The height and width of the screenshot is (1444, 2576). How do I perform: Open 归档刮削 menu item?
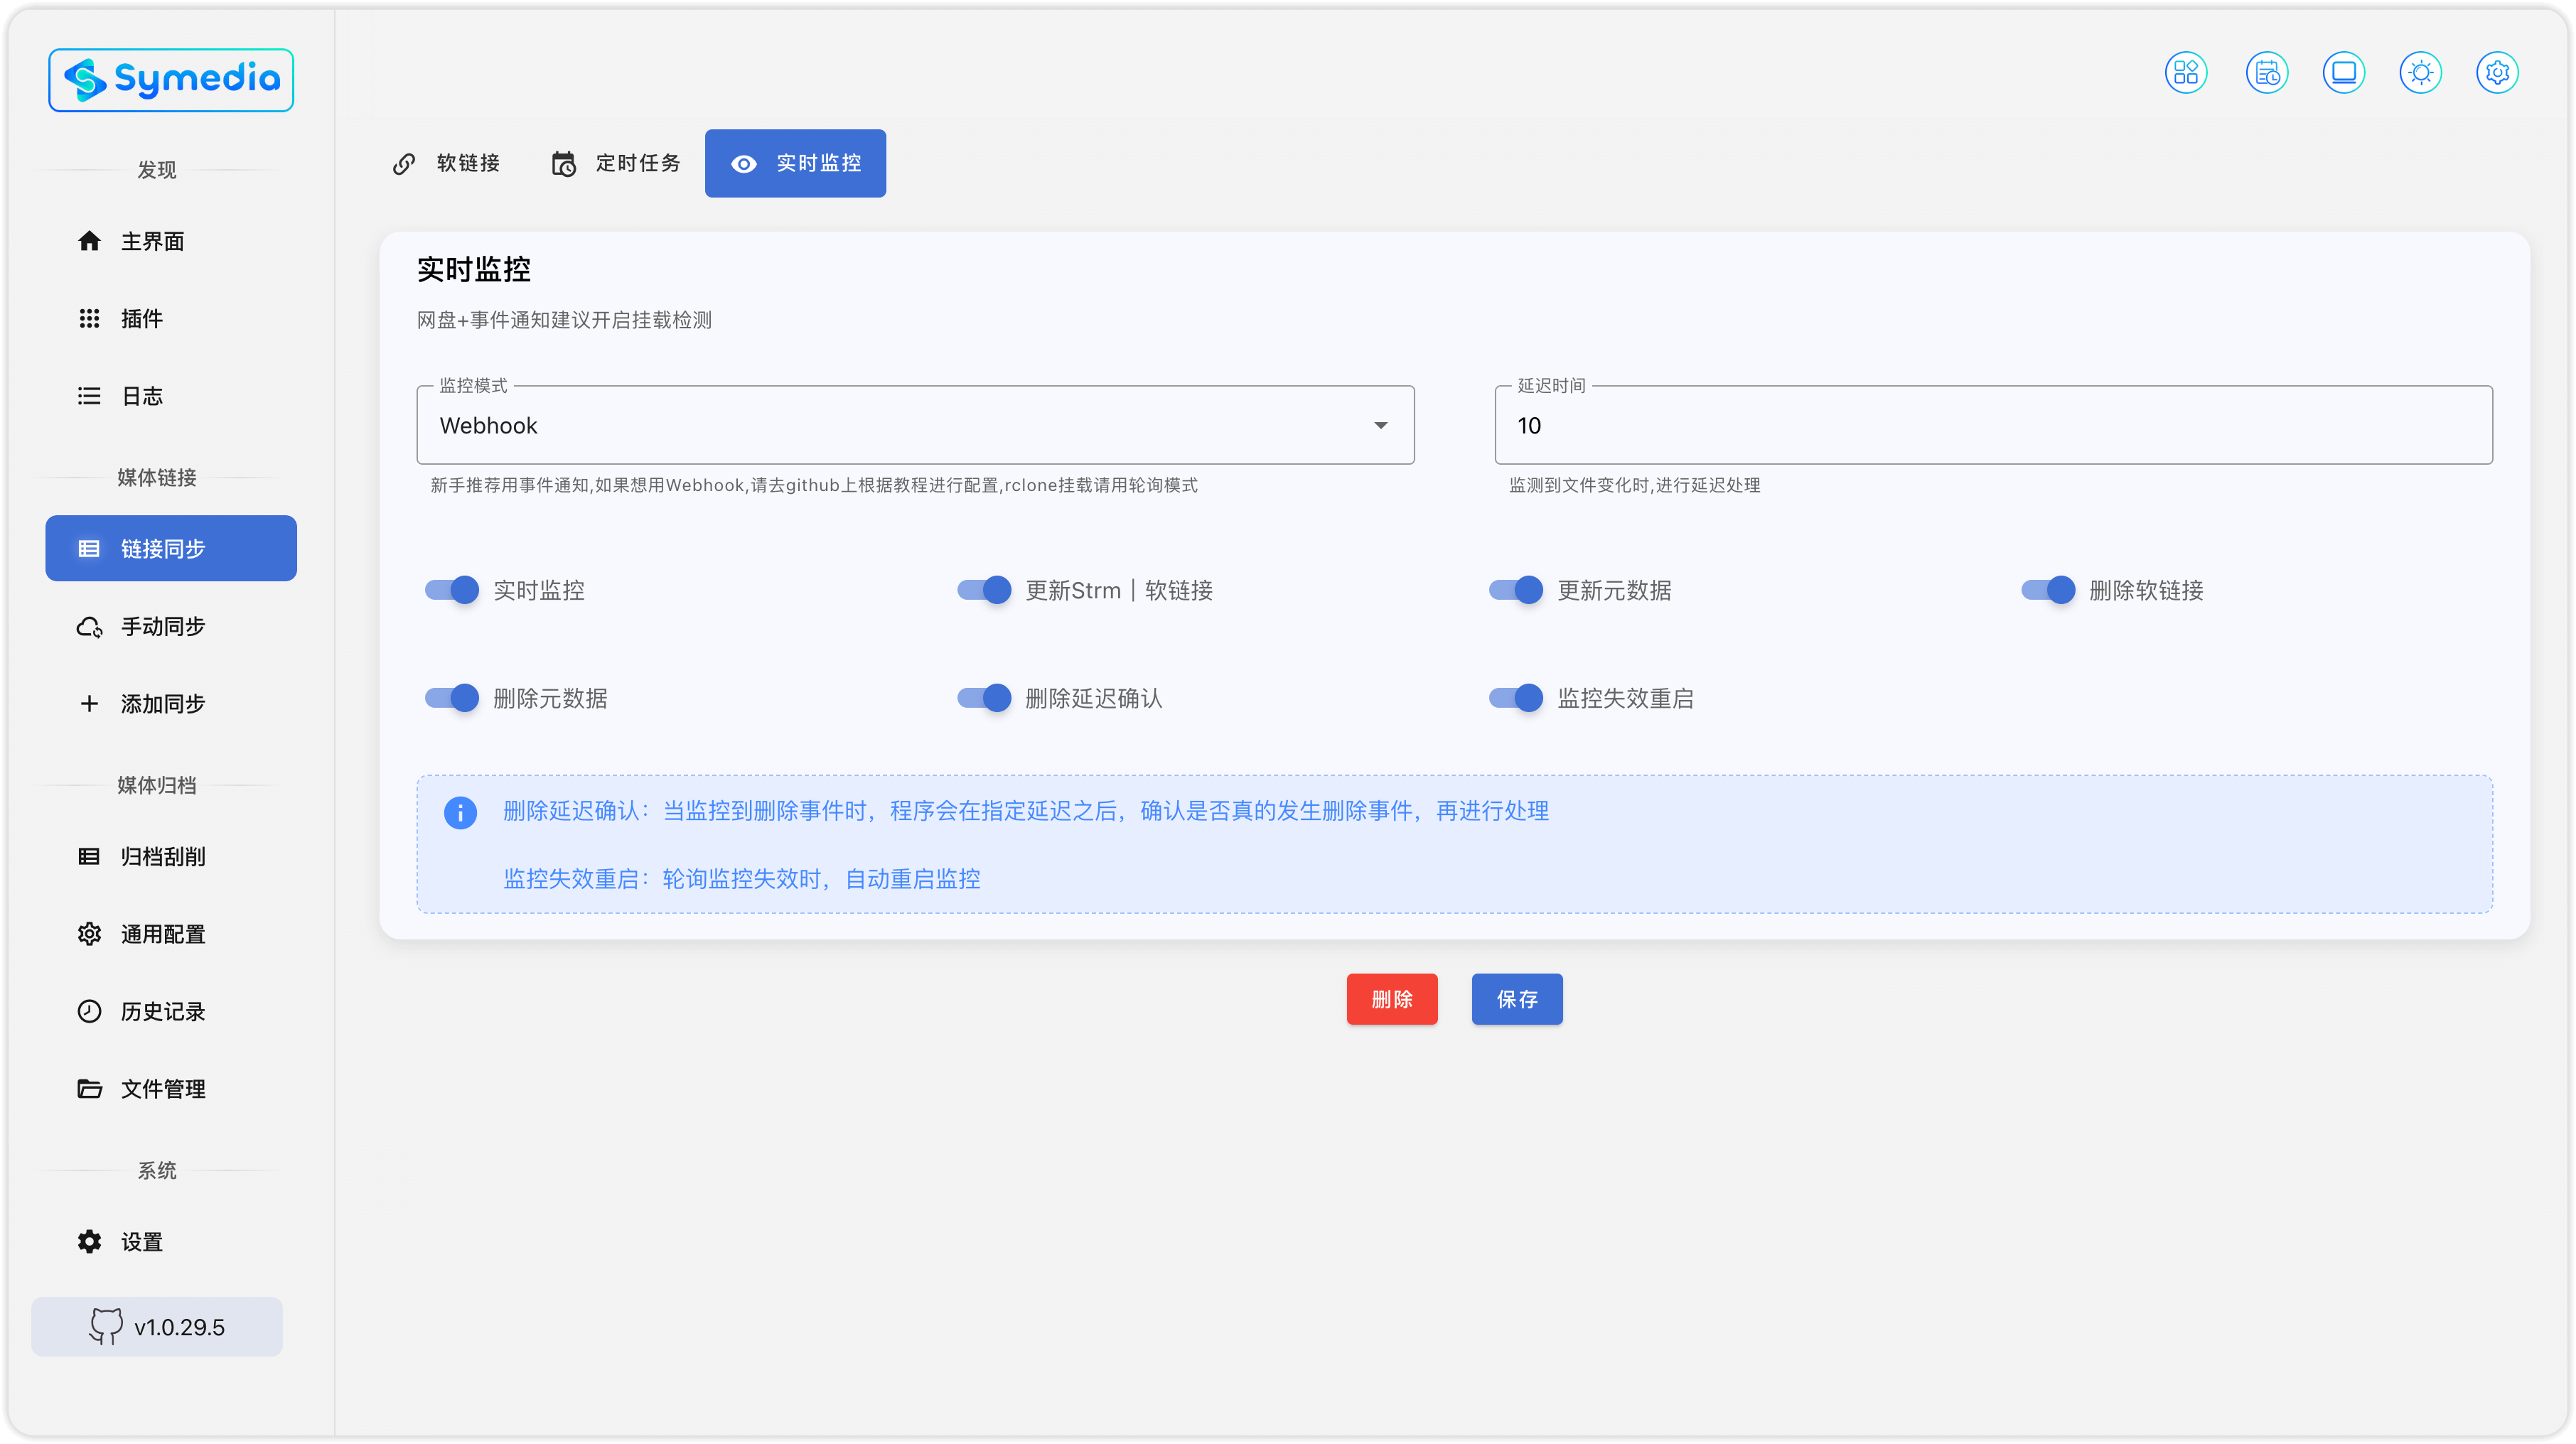point(171,856)
